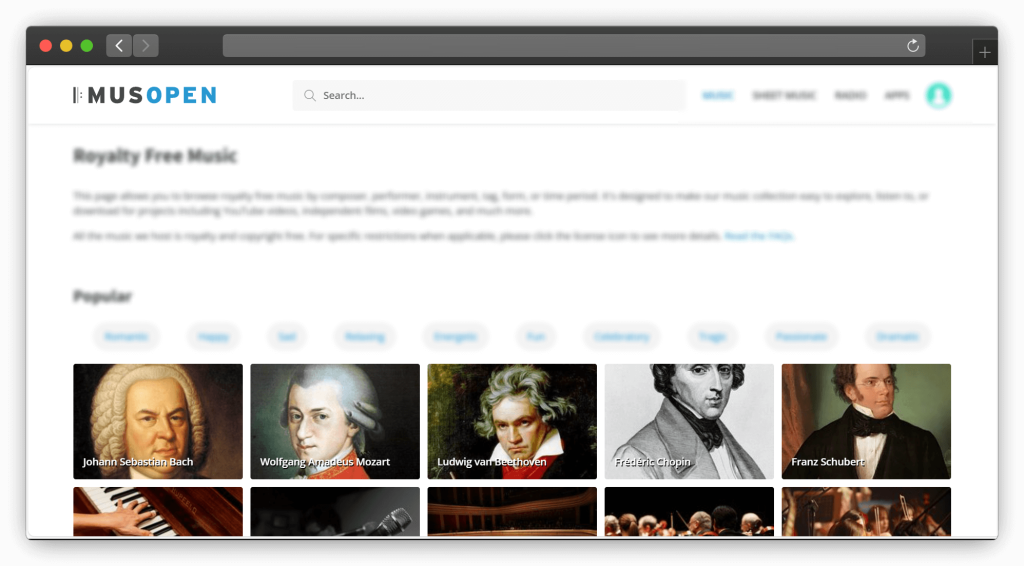
Task: Open Ludwig van Beethoven composer card
Action: point(512,421)
